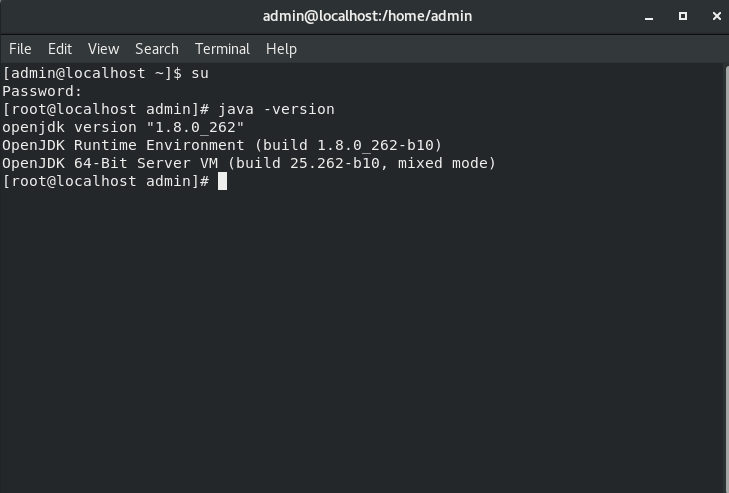Click the admin@localhost window title bar
The height and width of the screenshot is (493, 729).
coord(366,16)
